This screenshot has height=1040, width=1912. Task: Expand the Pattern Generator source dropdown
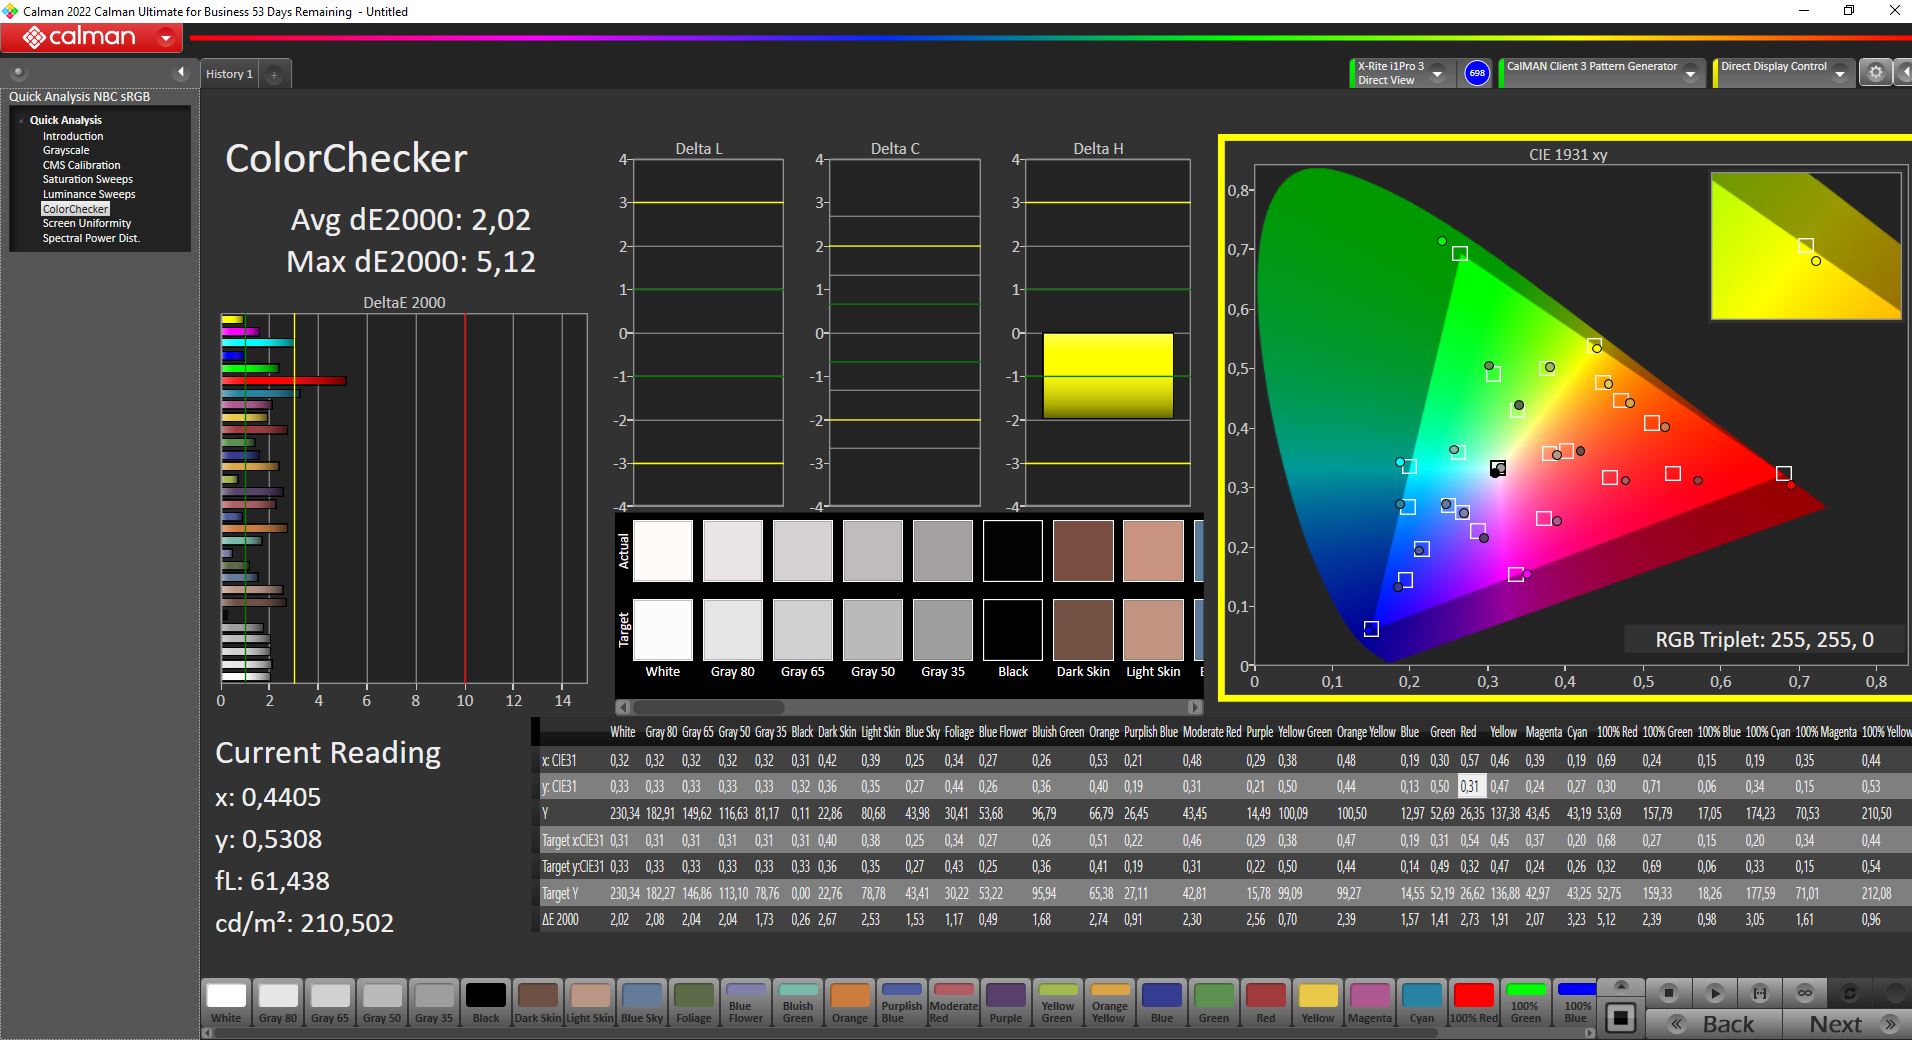(1690, 74)
